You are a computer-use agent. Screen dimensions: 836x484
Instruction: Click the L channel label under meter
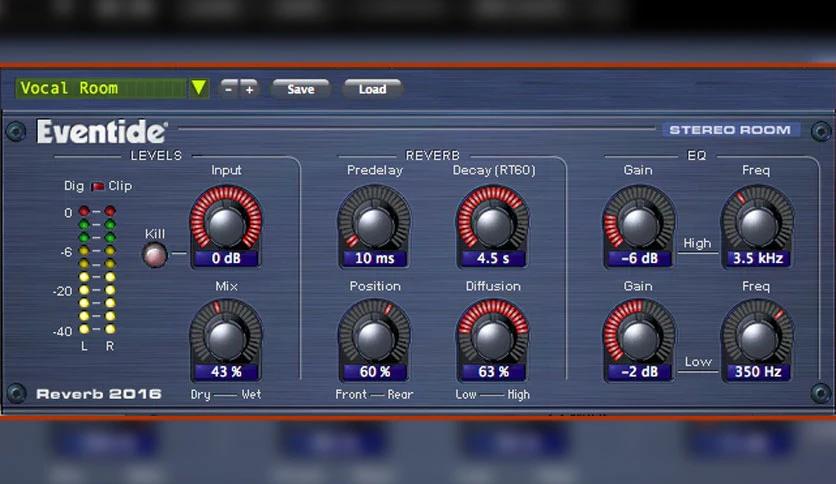click(x=84, y=346)
